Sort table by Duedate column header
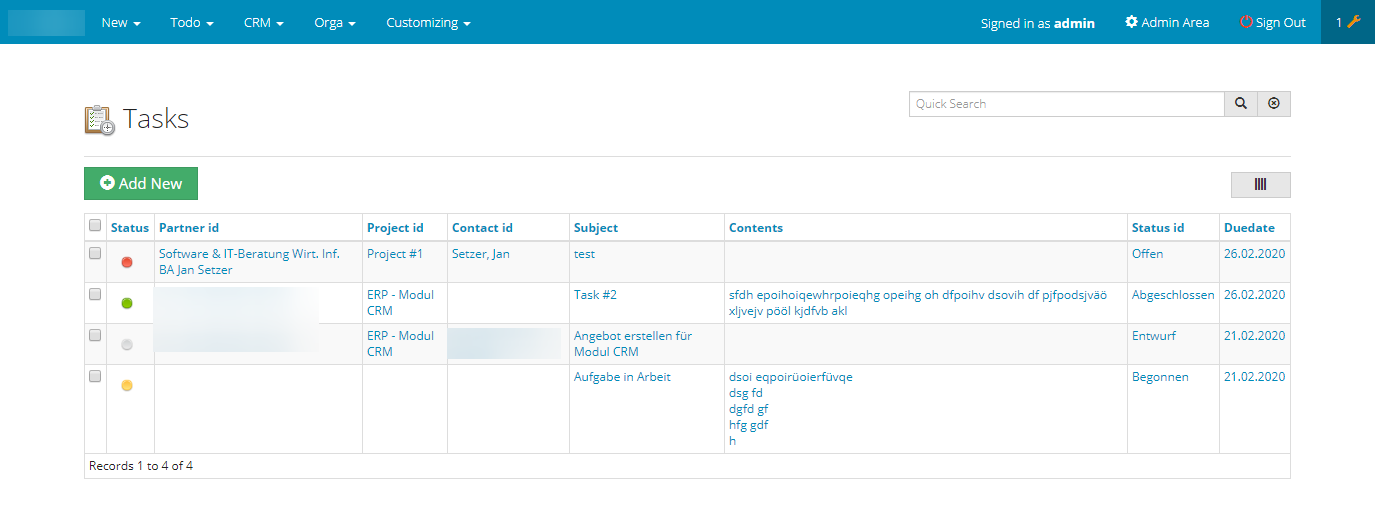 point(1249,227)
